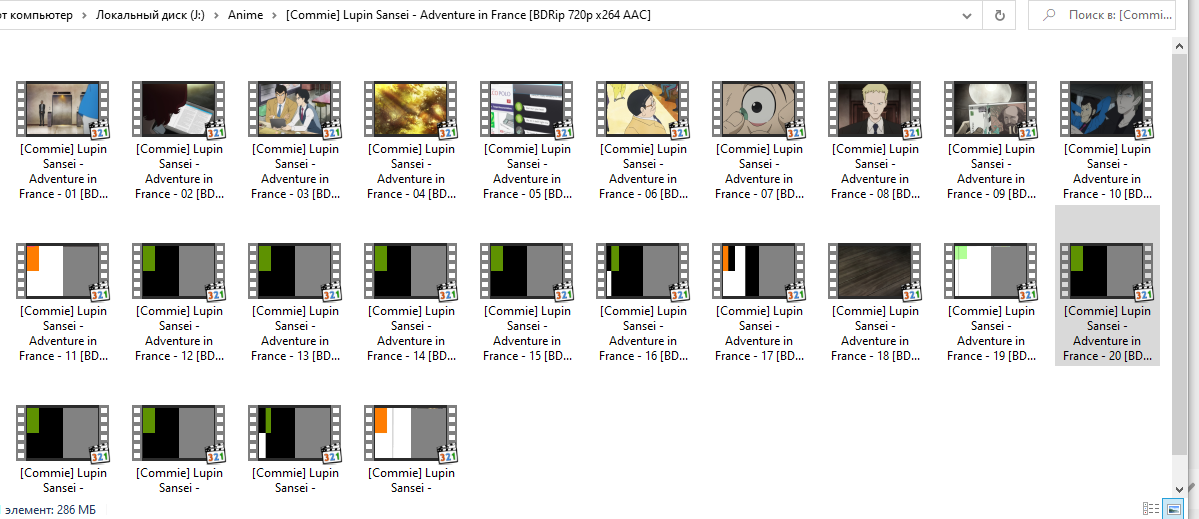Click the scrollbar down arrow

coord(1180,488)
